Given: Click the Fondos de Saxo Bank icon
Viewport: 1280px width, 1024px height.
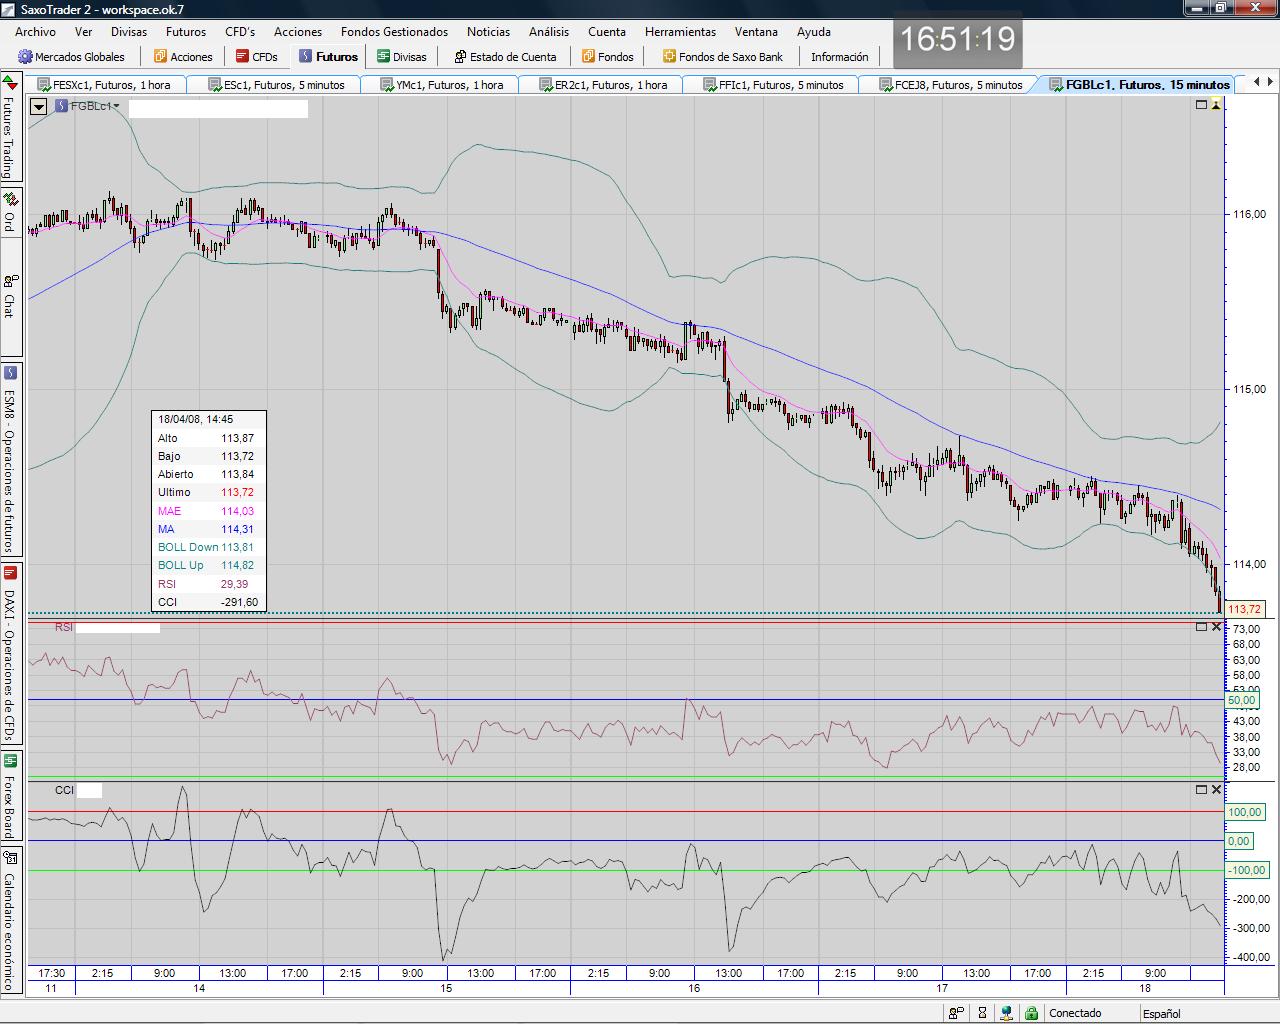Looking at the screenshot, I should coord(669,57).
